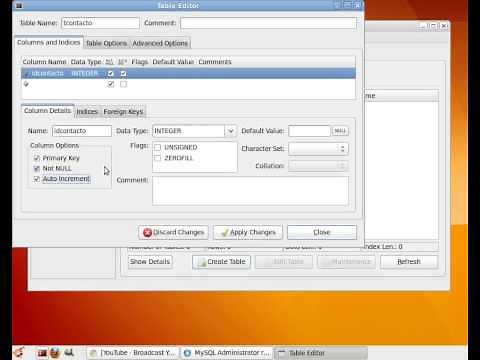
Task: Click the launcher icon right of Firefox
Action: coord(69,353)
